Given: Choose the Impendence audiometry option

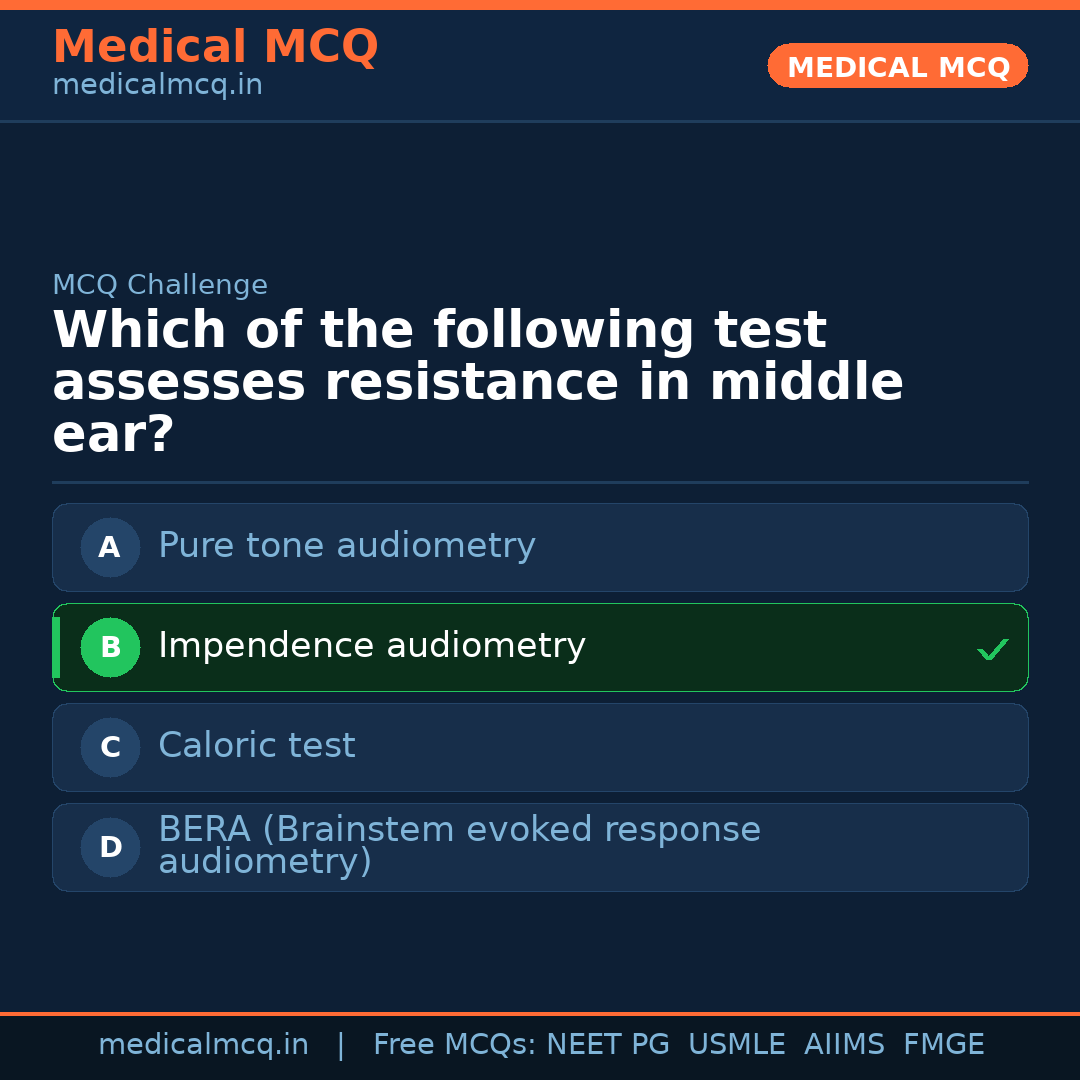Looking at the screenshot, I should click(x=372, y=646).
